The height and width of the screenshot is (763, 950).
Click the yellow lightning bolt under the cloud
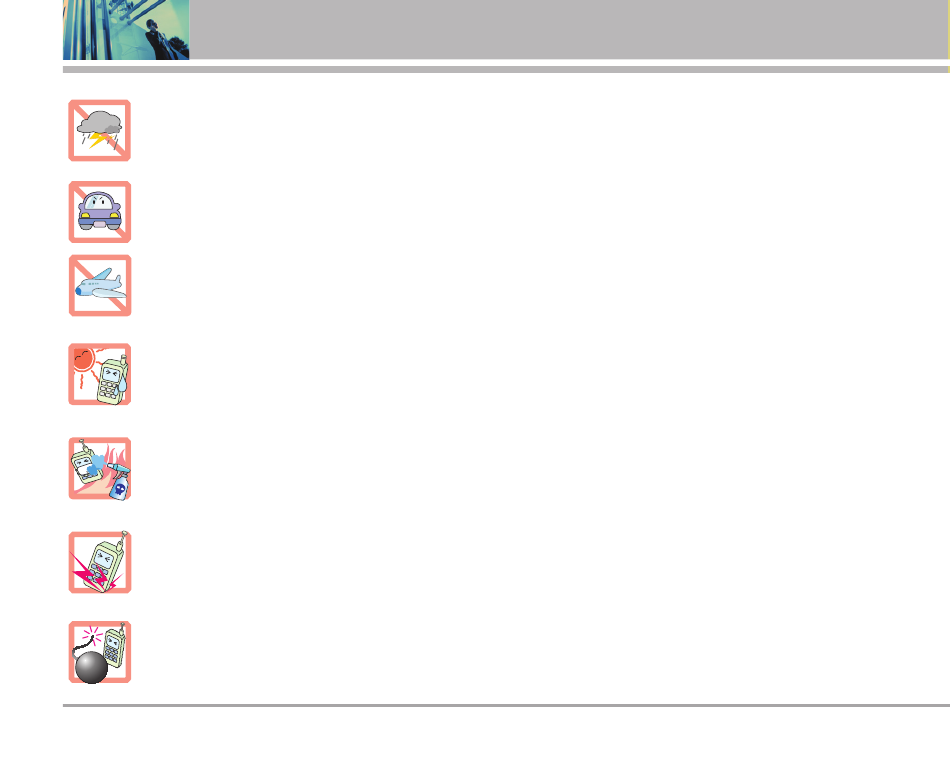point(97,140)
